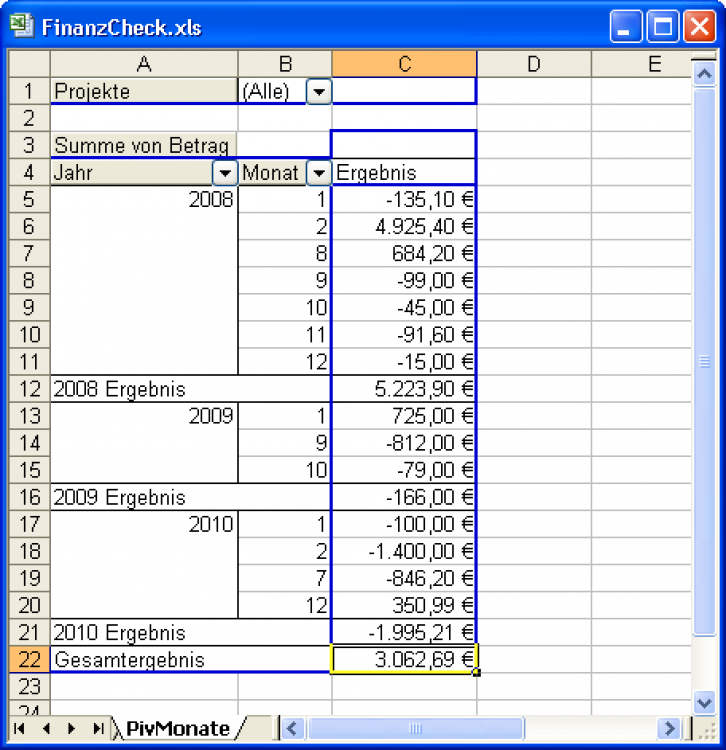The image size is (726, 750).
Task: Click horizontal scrollbar left arrow
Action: tap(292, 728)
